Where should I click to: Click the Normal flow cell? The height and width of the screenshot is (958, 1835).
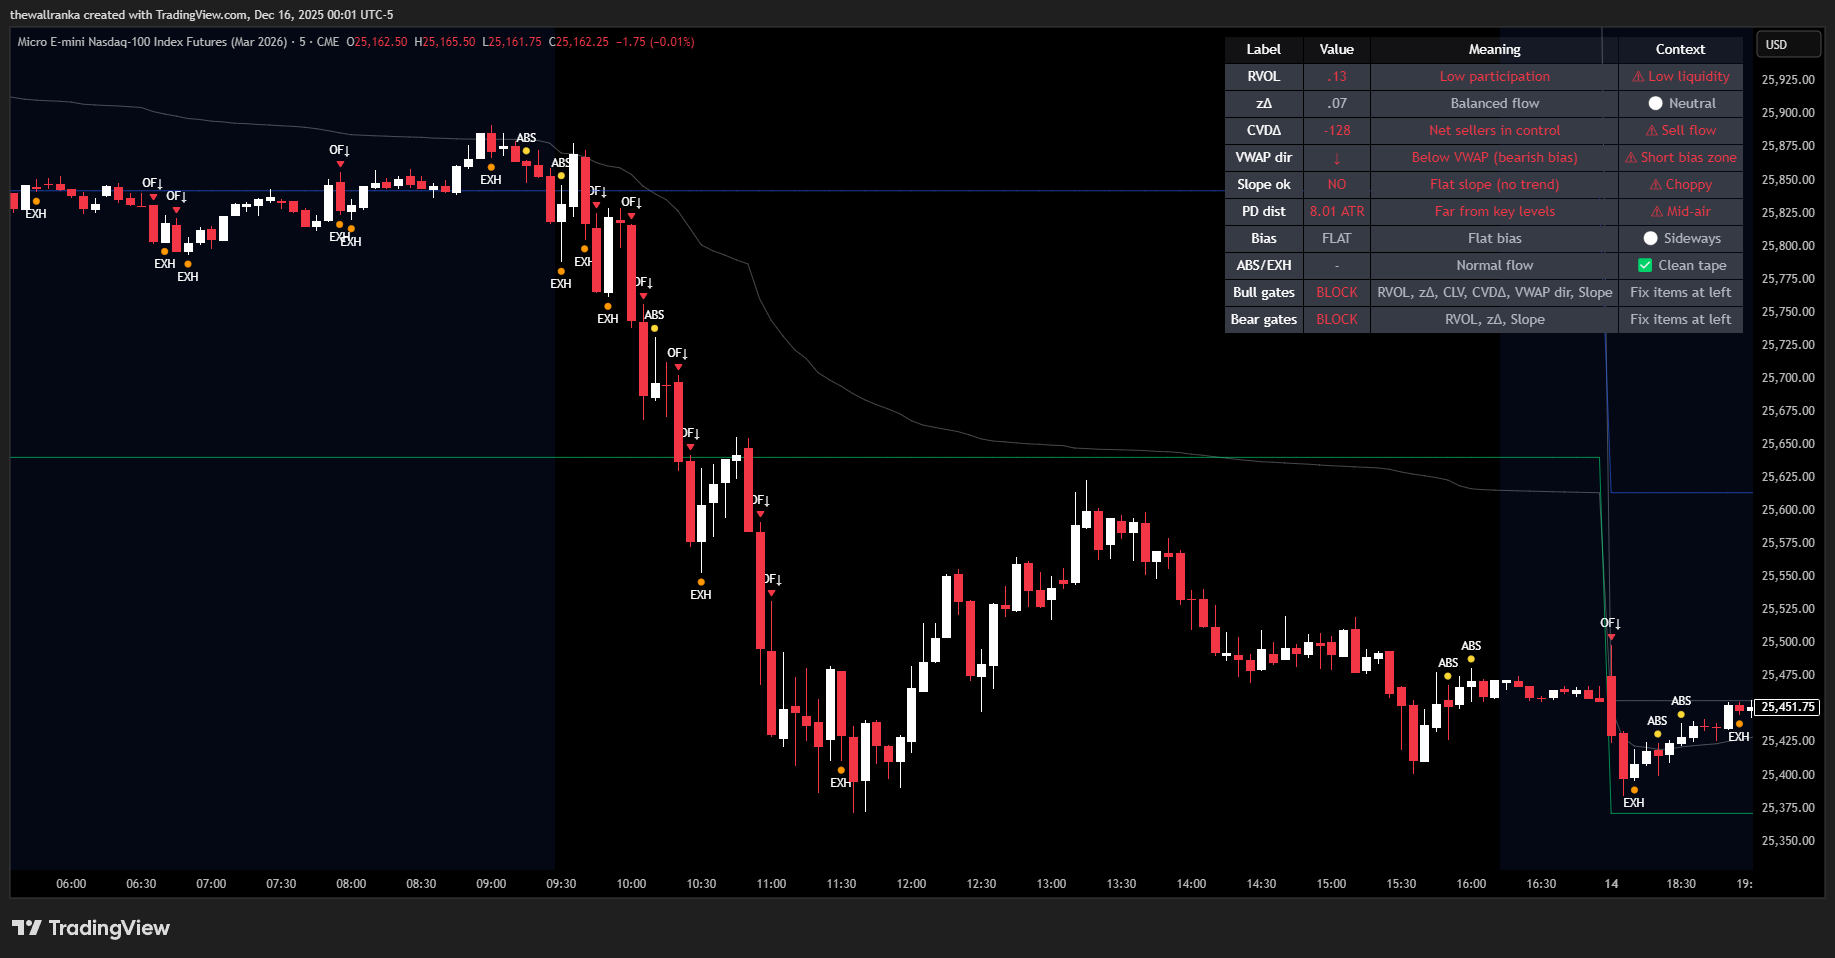[1495, 265]
